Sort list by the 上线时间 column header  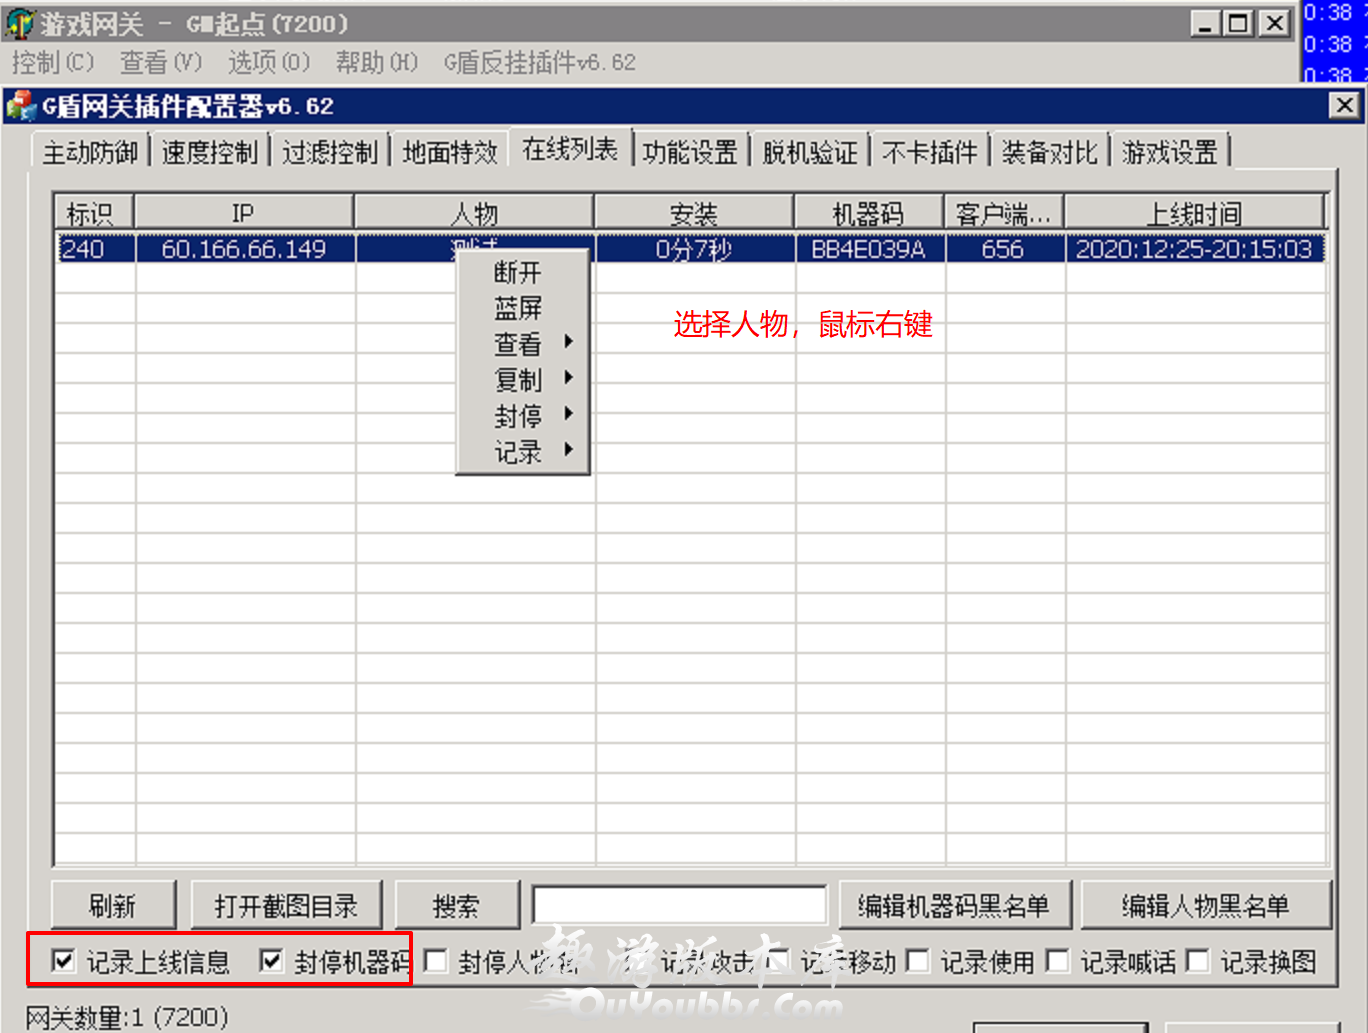[x=1194, y=213]
